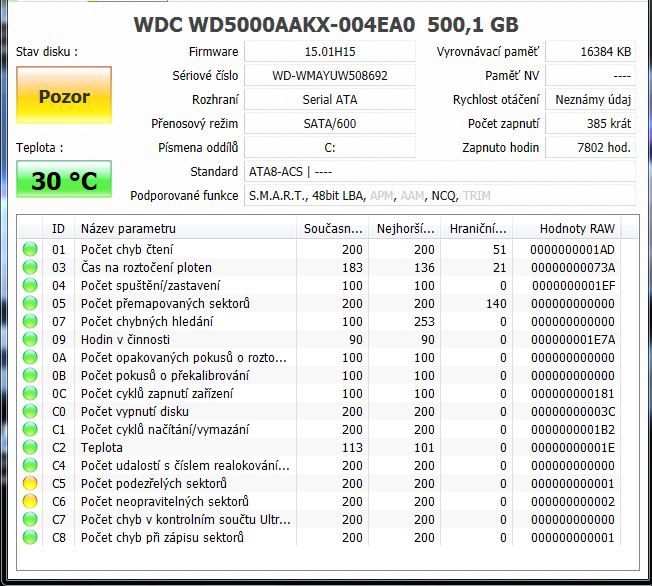Select the row Počet chyb při zápisu sektorů
Image resolution: width=652 pixels, height=586 pixels.
tap(319, 537)
